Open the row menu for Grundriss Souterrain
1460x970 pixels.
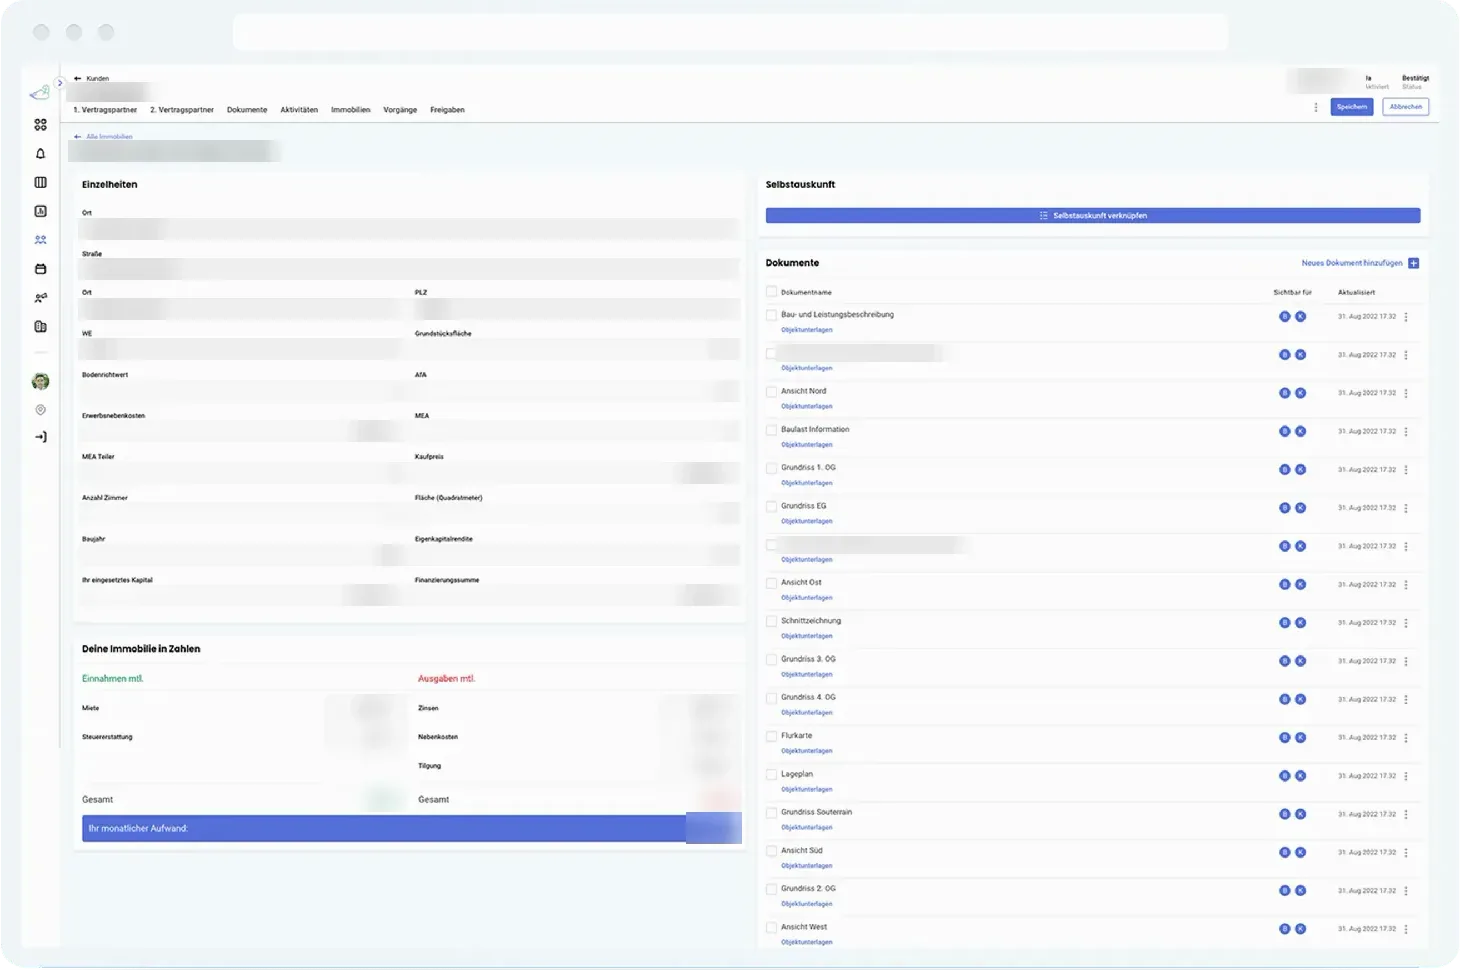pyautogui.click(x=1406, y=814)
